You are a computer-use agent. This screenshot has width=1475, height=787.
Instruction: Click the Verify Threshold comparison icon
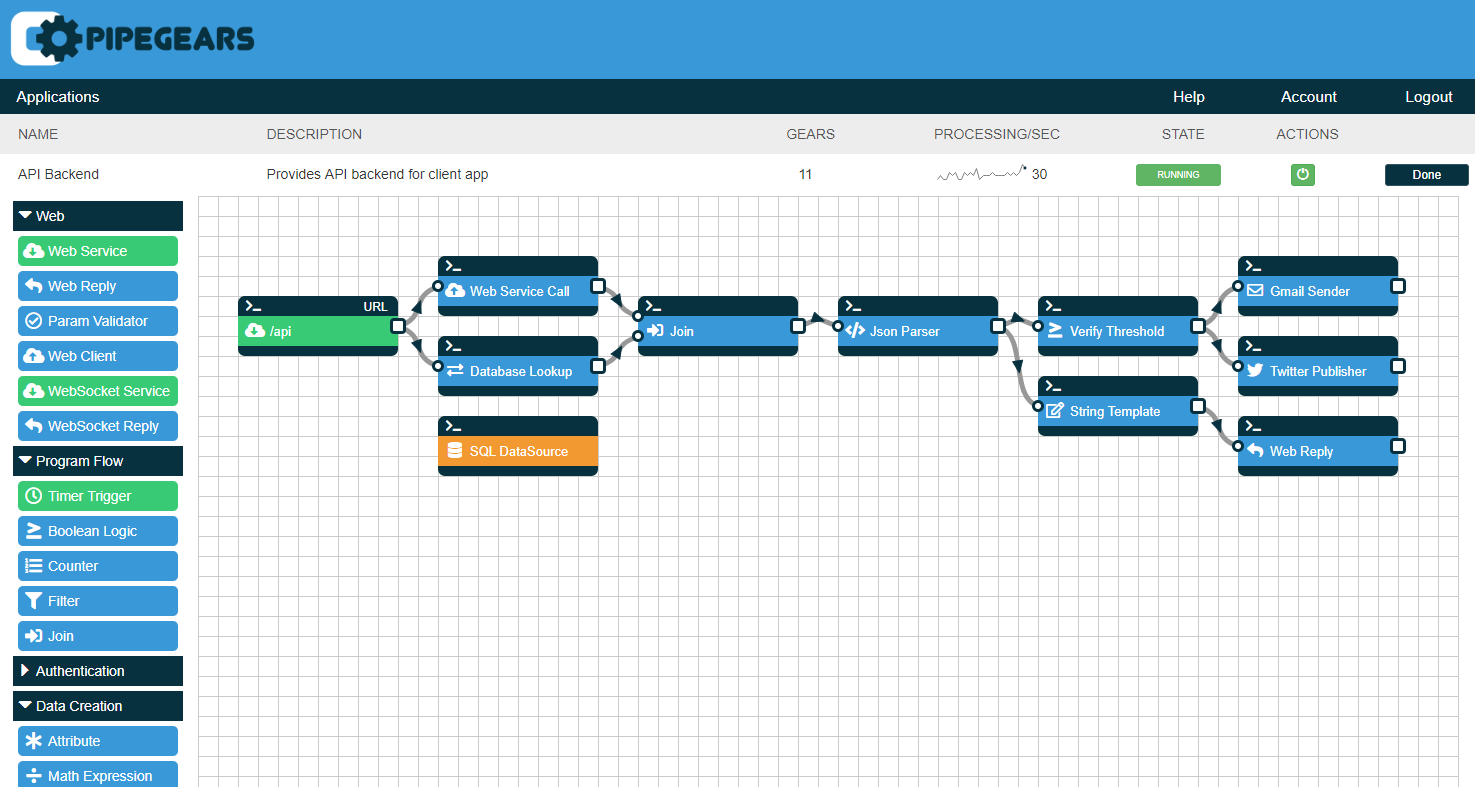[x=1054, y=331]
